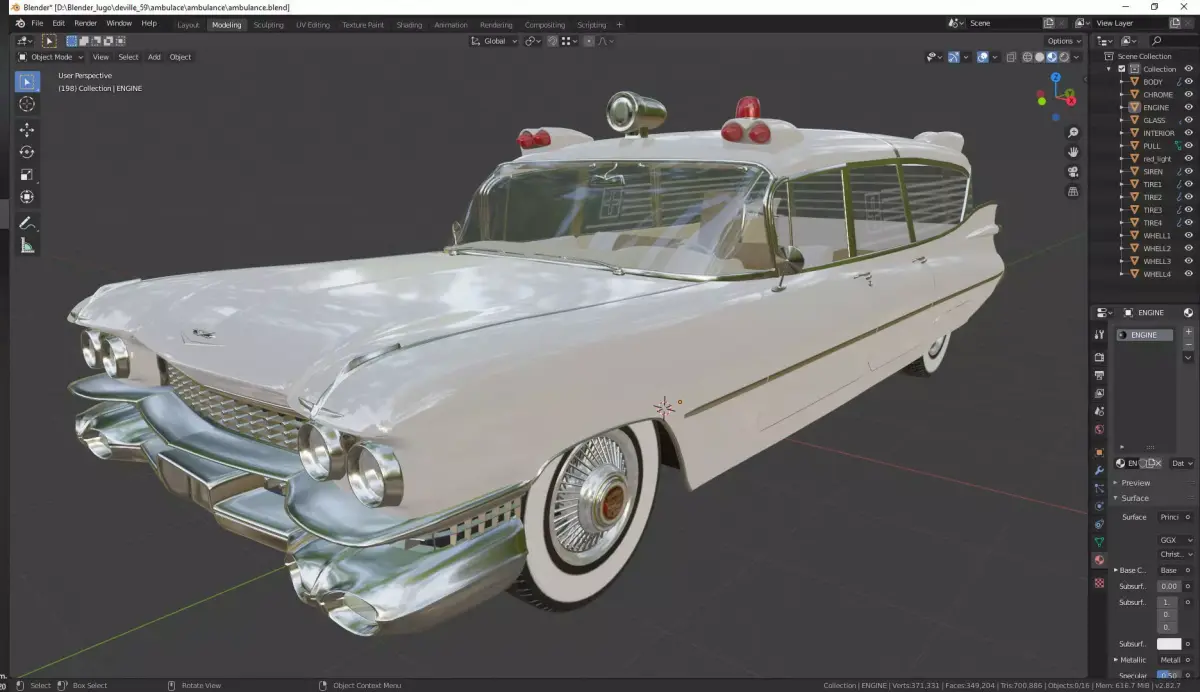This screenshot has width=1200, height=692.
Task: Select the Scale tool
Action: (x=27, y=174)
